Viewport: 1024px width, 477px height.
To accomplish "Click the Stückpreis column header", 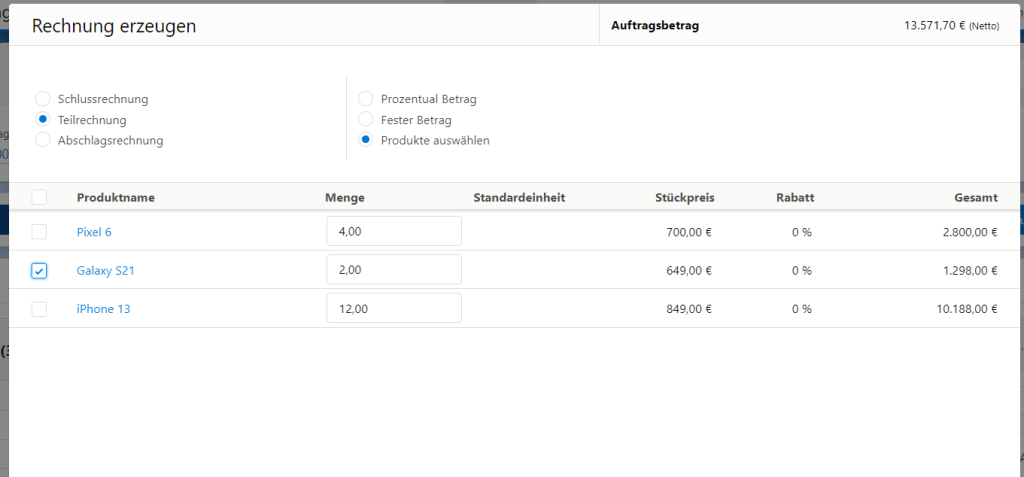I will [684, 198].
